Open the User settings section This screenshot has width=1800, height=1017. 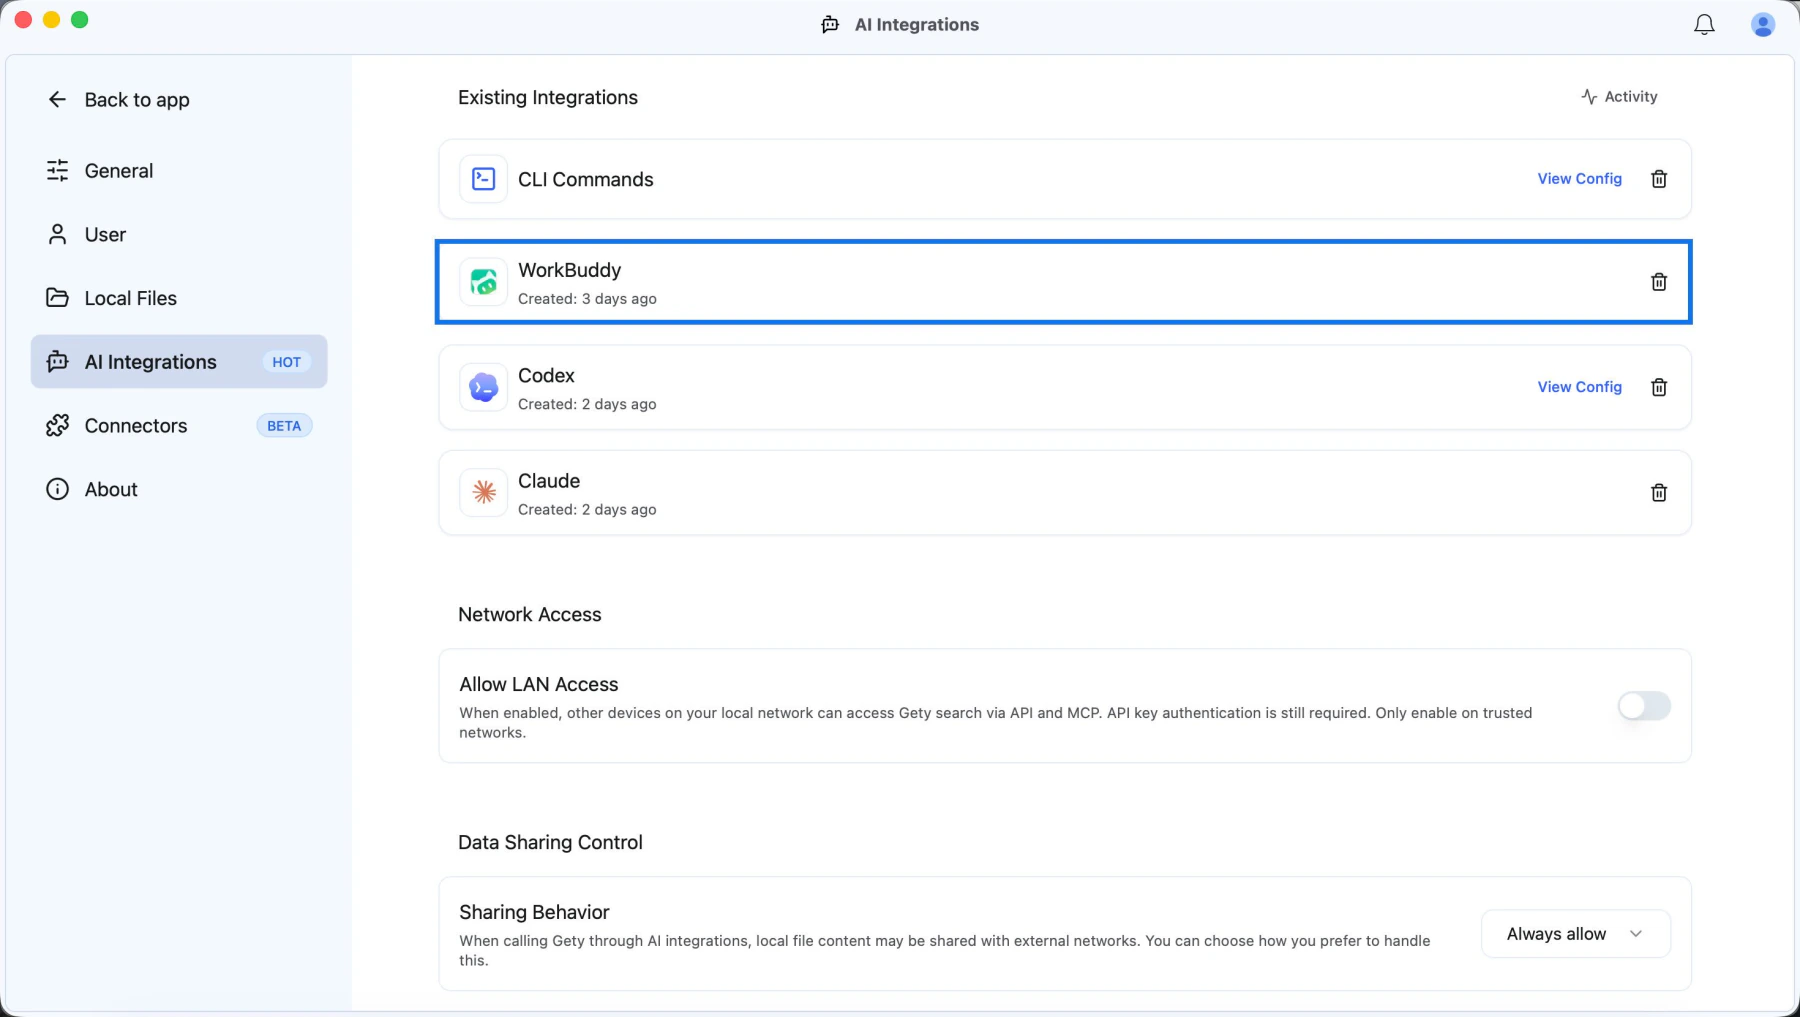pyautogui.click(x=179, y=234)
